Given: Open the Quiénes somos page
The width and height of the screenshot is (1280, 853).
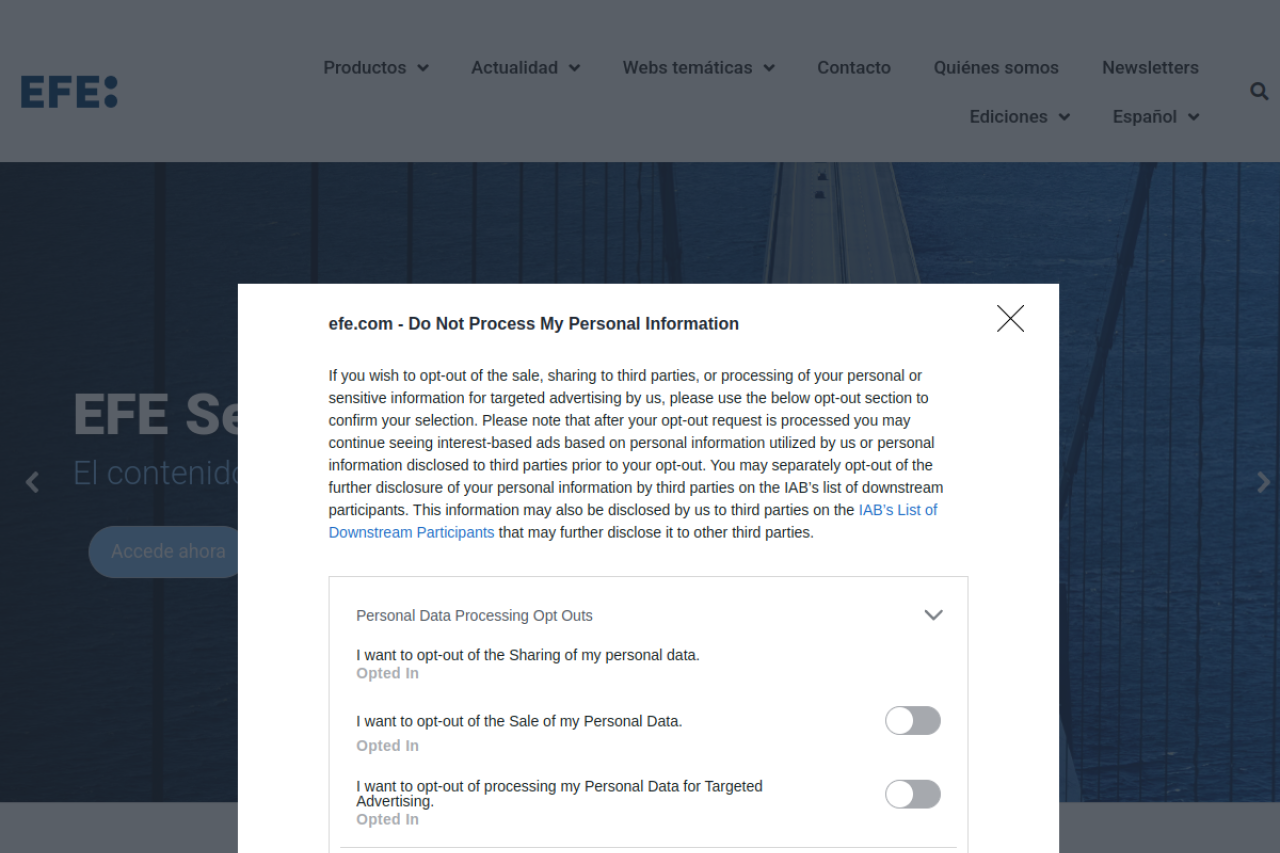Looking at the screenshot, I should click(996, 67).
